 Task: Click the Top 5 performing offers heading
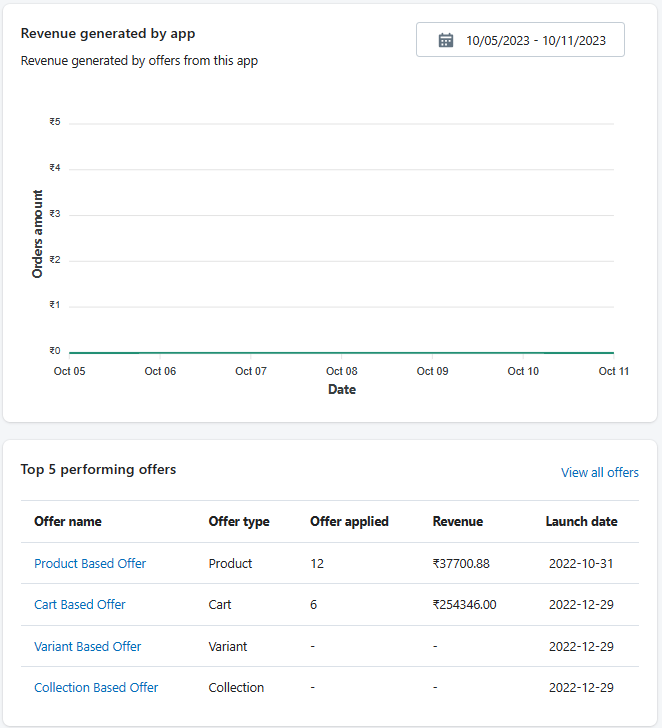pos(98,469)
